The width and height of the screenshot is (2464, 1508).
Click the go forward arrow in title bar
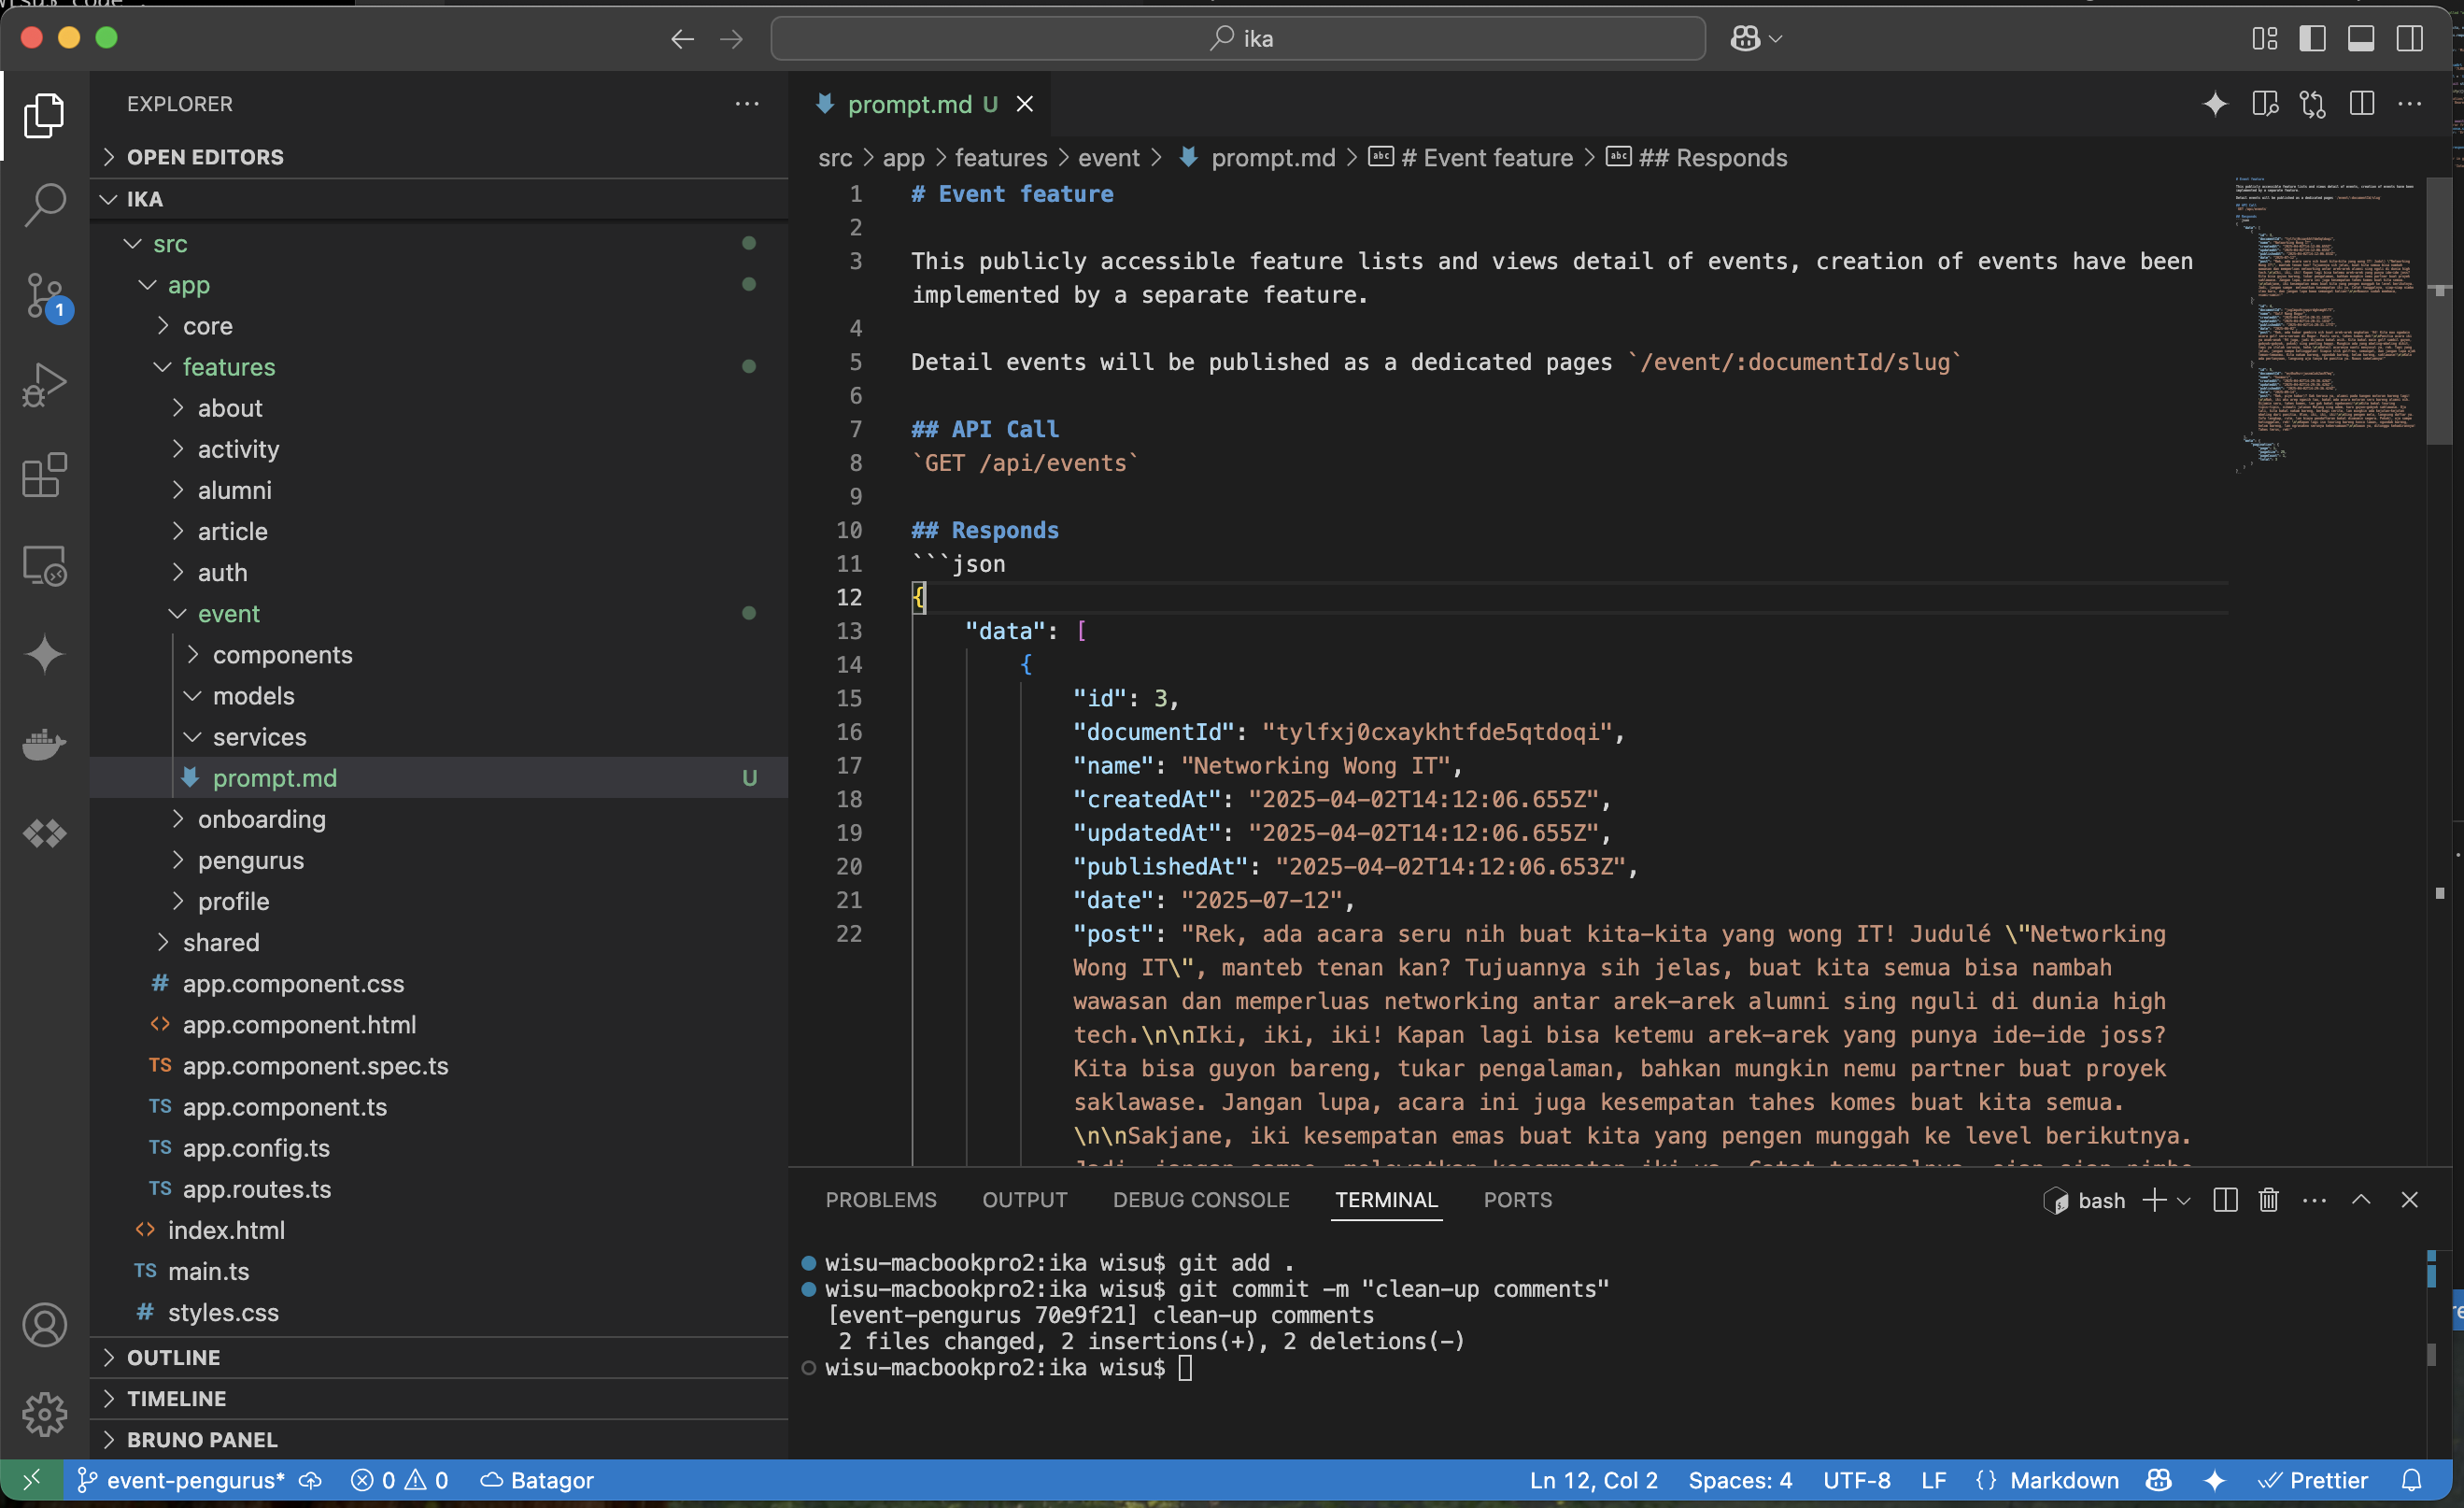click(732, 39)
